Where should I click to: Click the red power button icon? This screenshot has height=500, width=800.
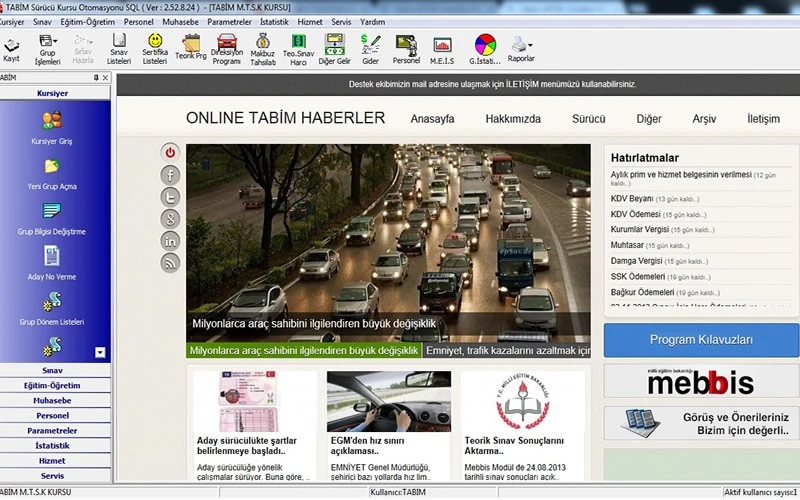(170, 152)
